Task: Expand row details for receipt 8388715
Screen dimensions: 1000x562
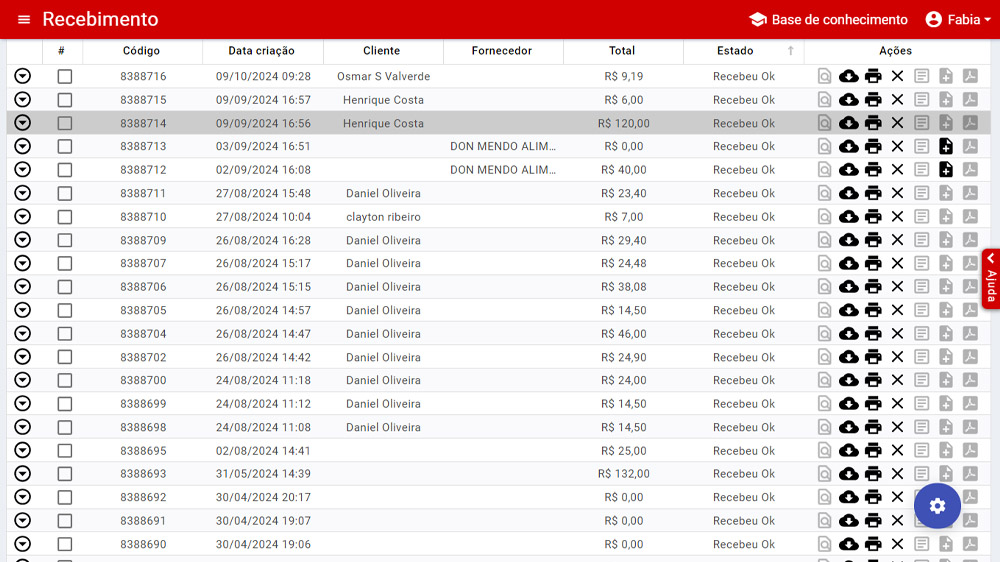Action: coord(23,100)
